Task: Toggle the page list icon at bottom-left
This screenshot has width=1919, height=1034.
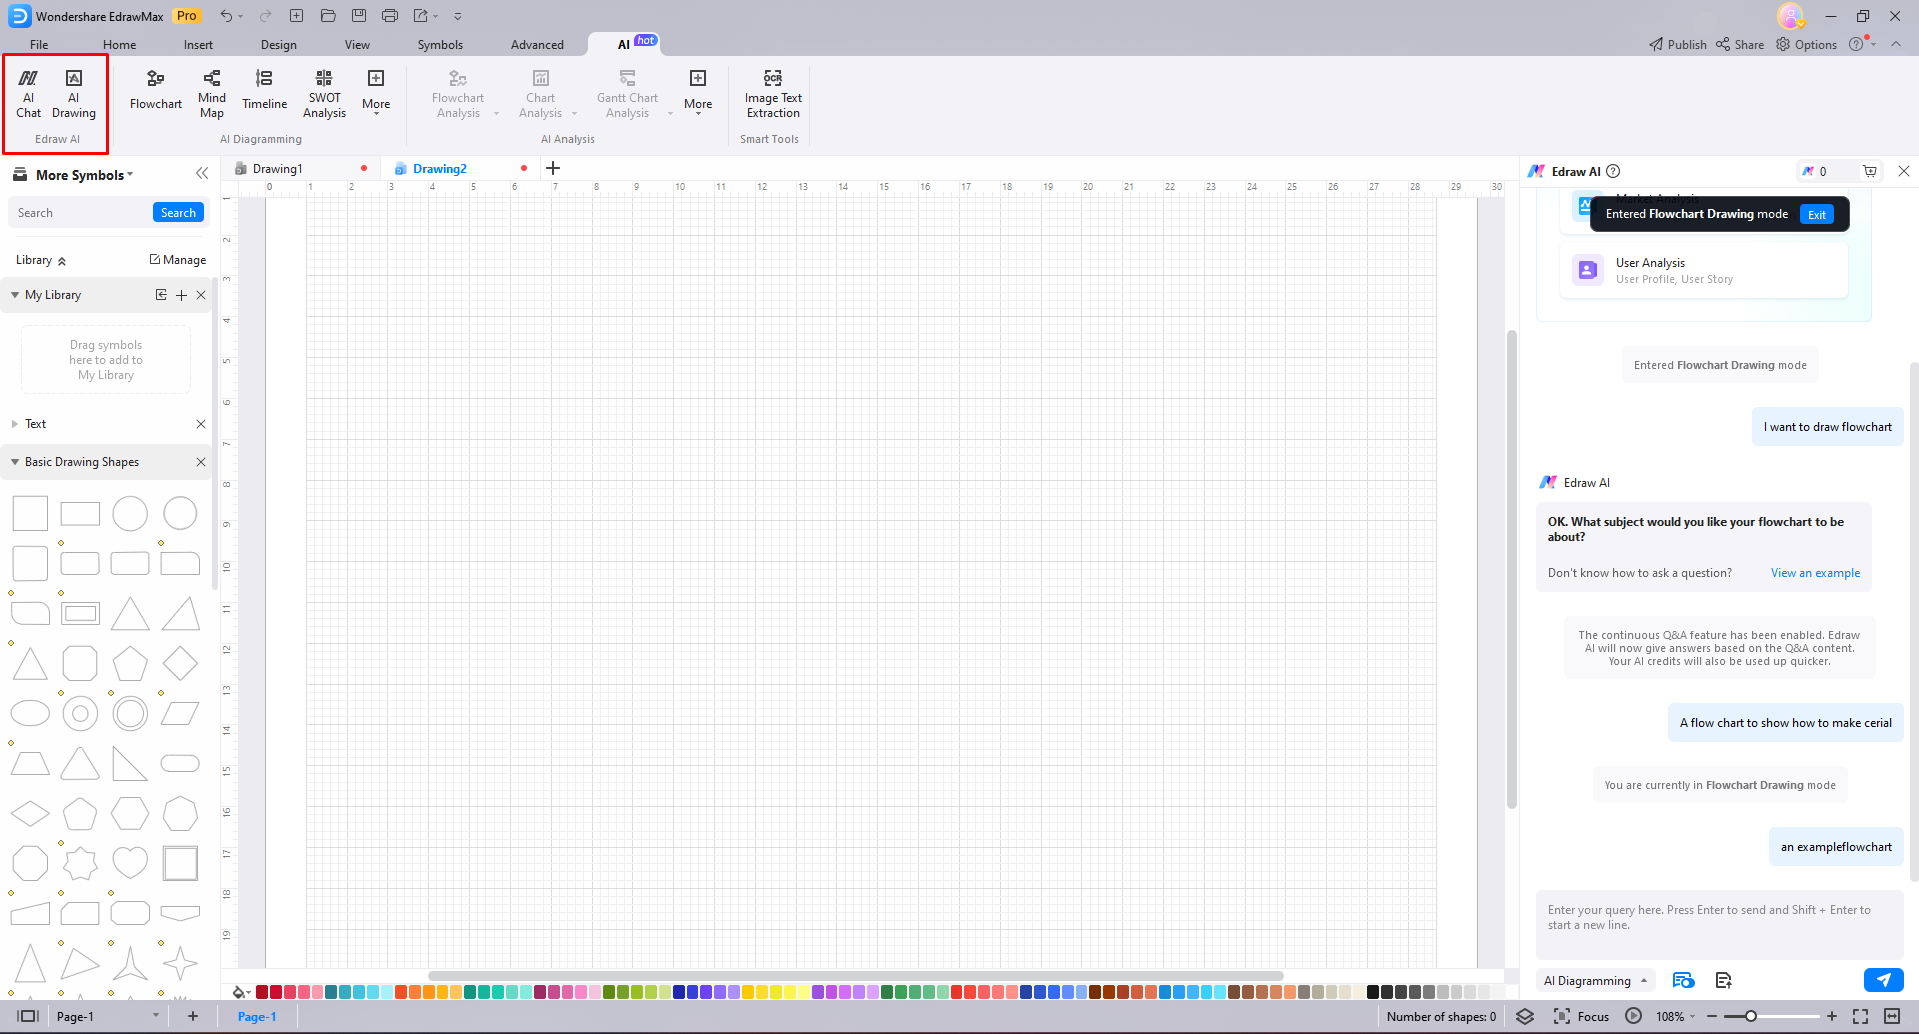Action: click(x=28, y=1016)
